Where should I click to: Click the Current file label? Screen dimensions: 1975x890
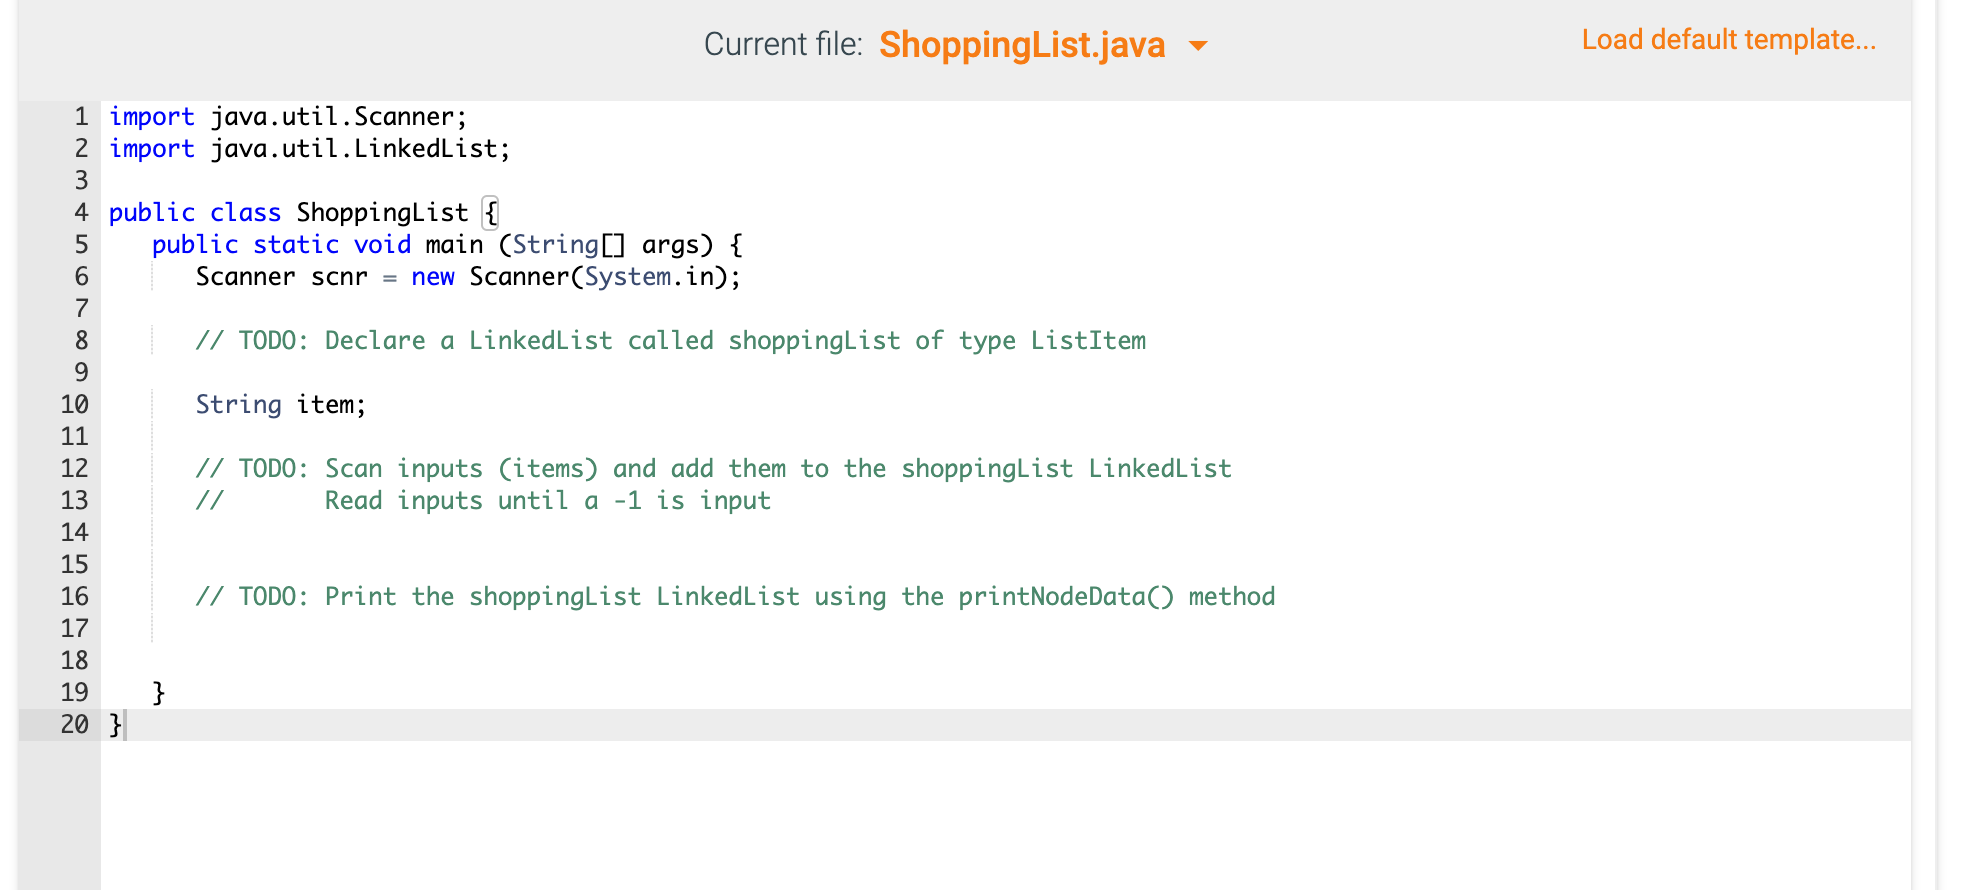(783, 45)
